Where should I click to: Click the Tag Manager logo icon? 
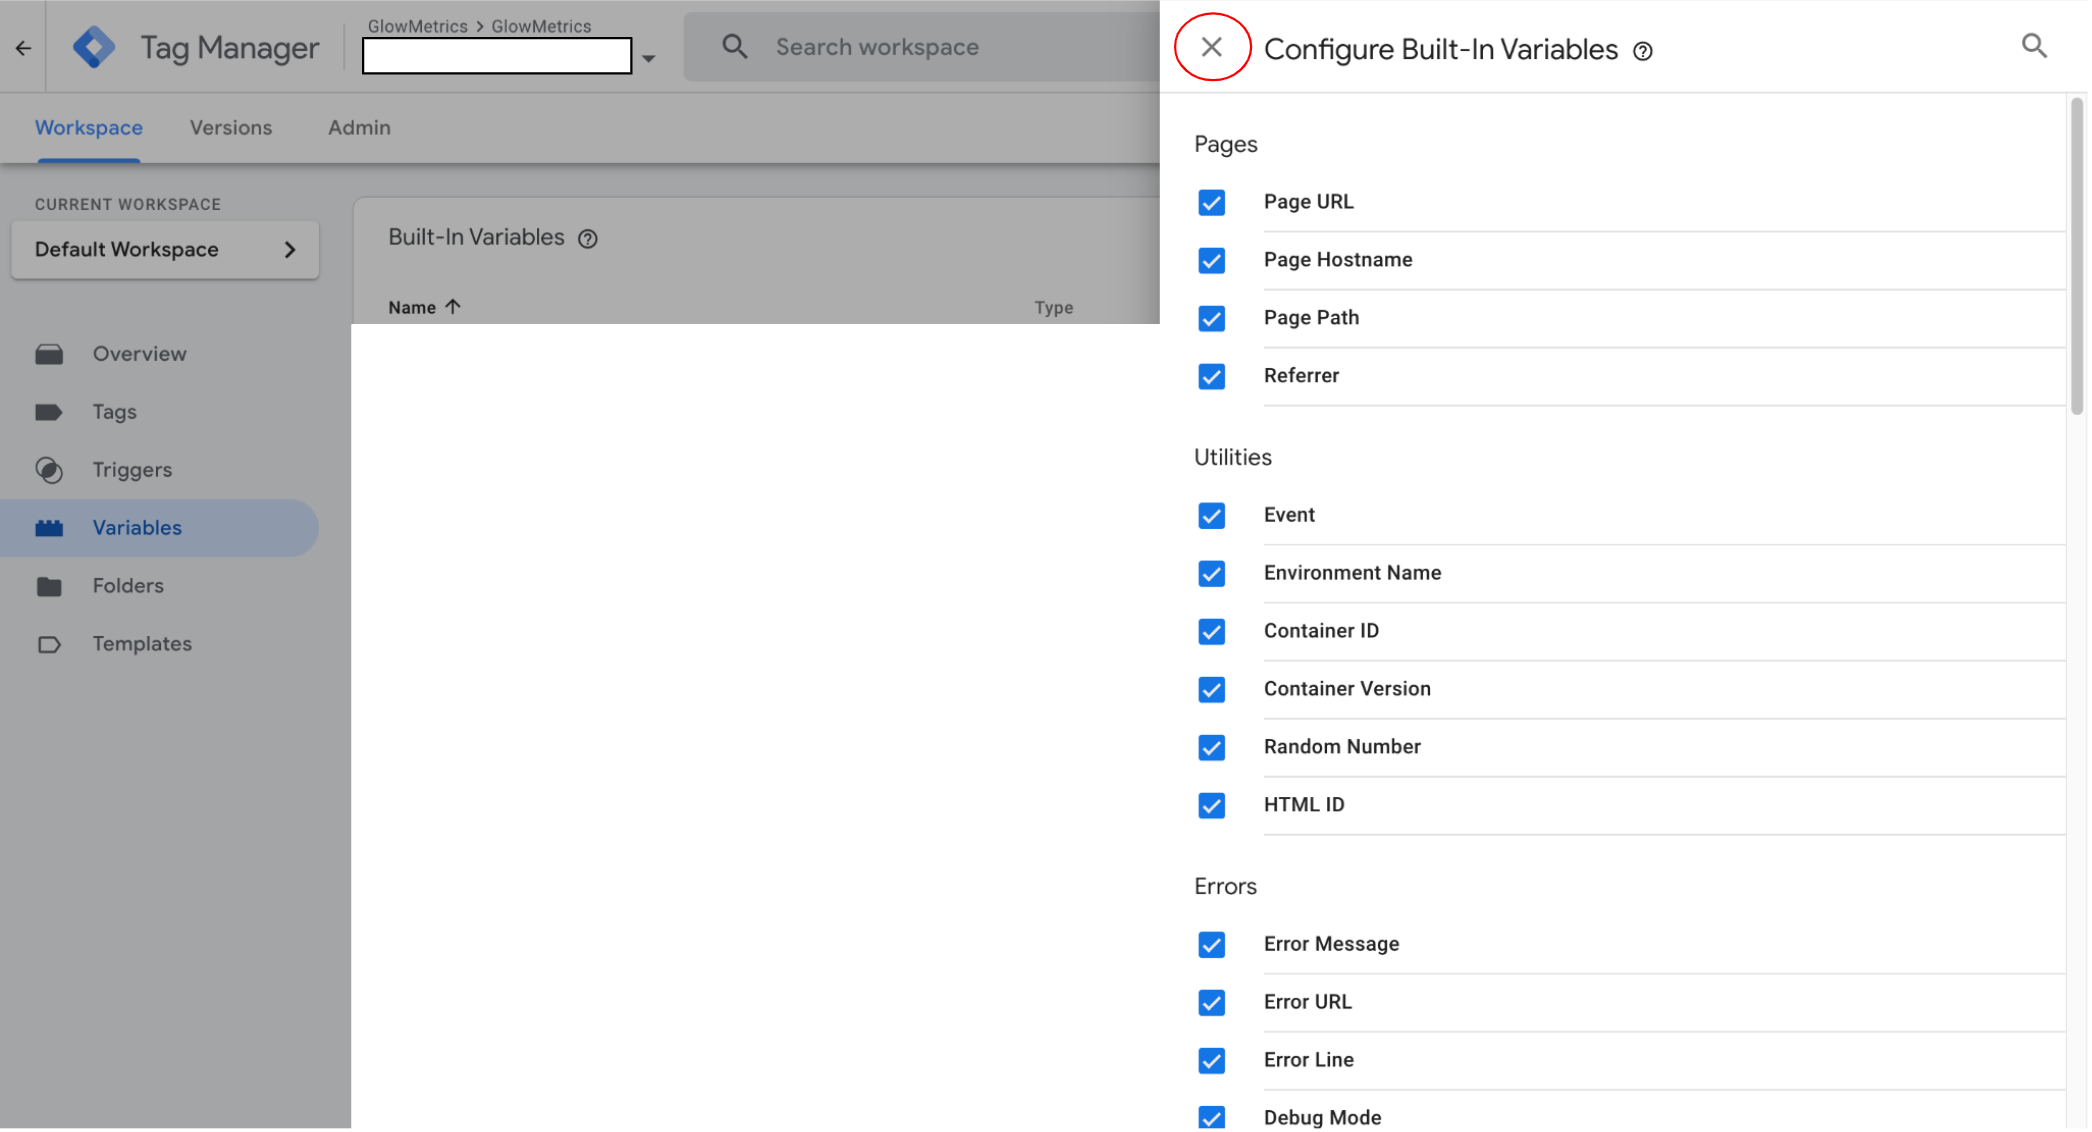tap(94, 47)
